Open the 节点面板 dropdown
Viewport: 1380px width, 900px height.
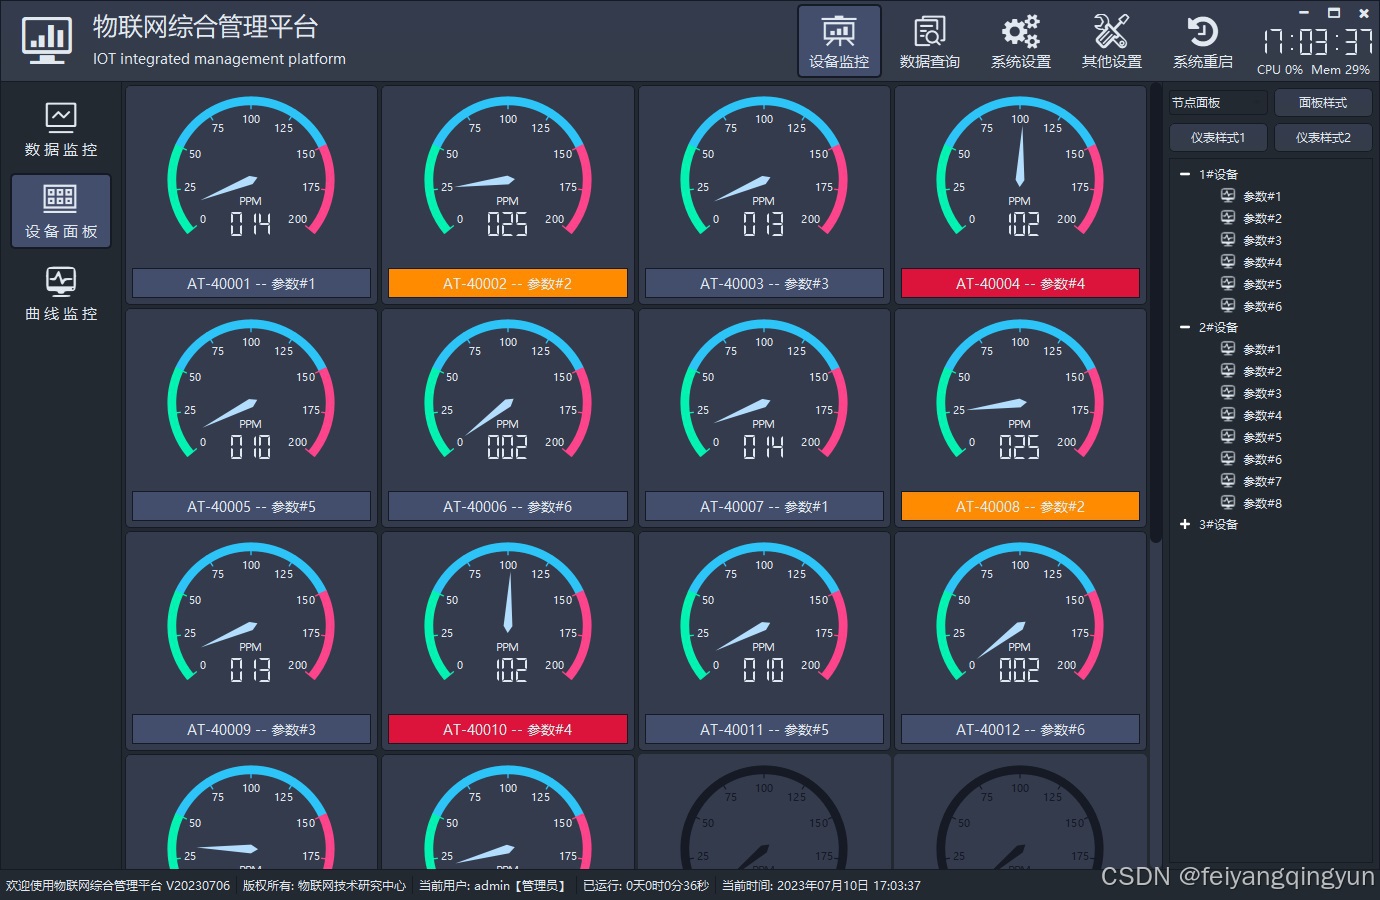pyautogui.click(x=1218, y=103)
